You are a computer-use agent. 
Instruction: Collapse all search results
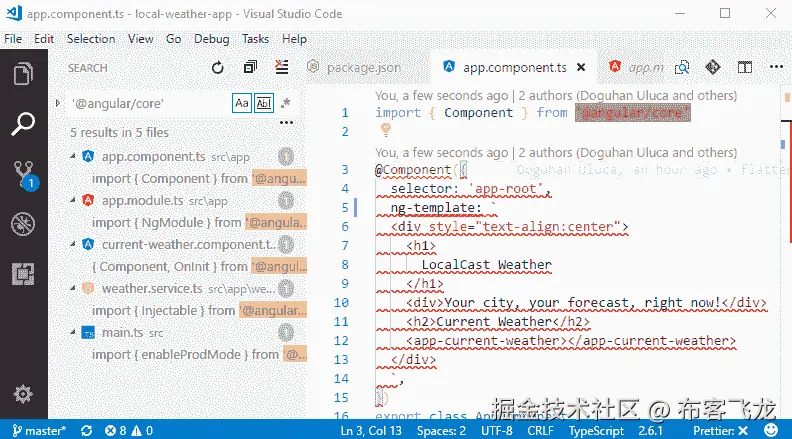[250, 68]
